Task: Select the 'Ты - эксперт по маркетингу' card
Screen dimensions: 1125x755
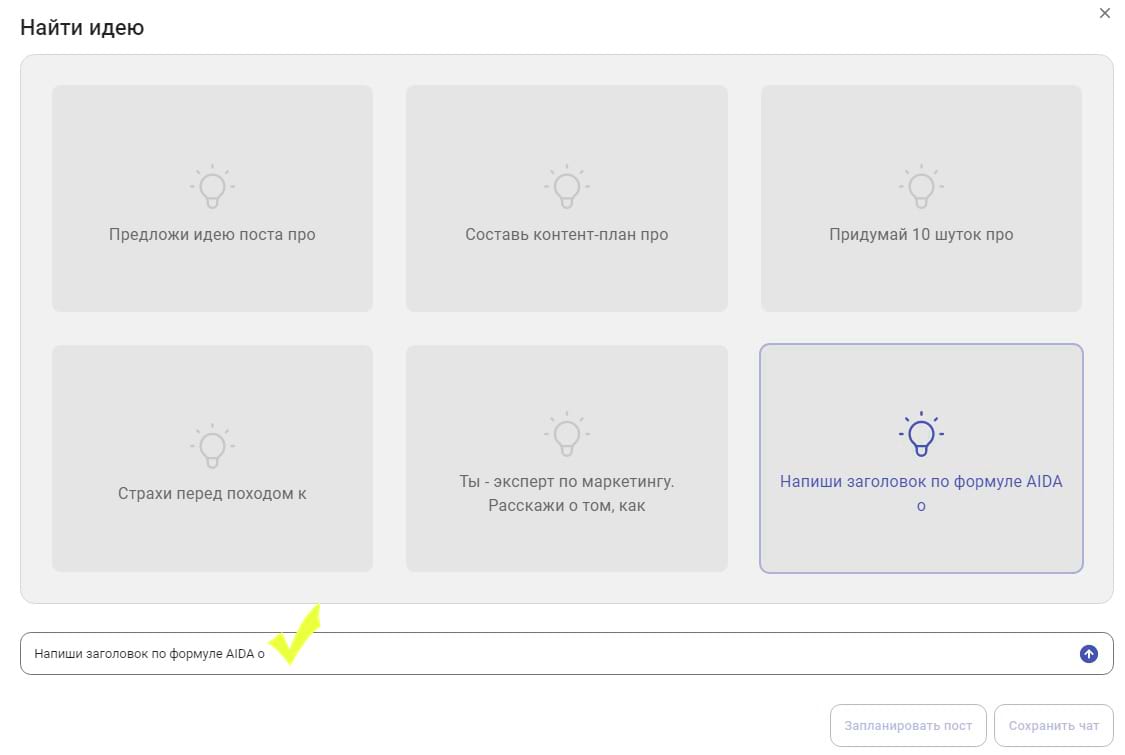Action: tap(567, 459)
